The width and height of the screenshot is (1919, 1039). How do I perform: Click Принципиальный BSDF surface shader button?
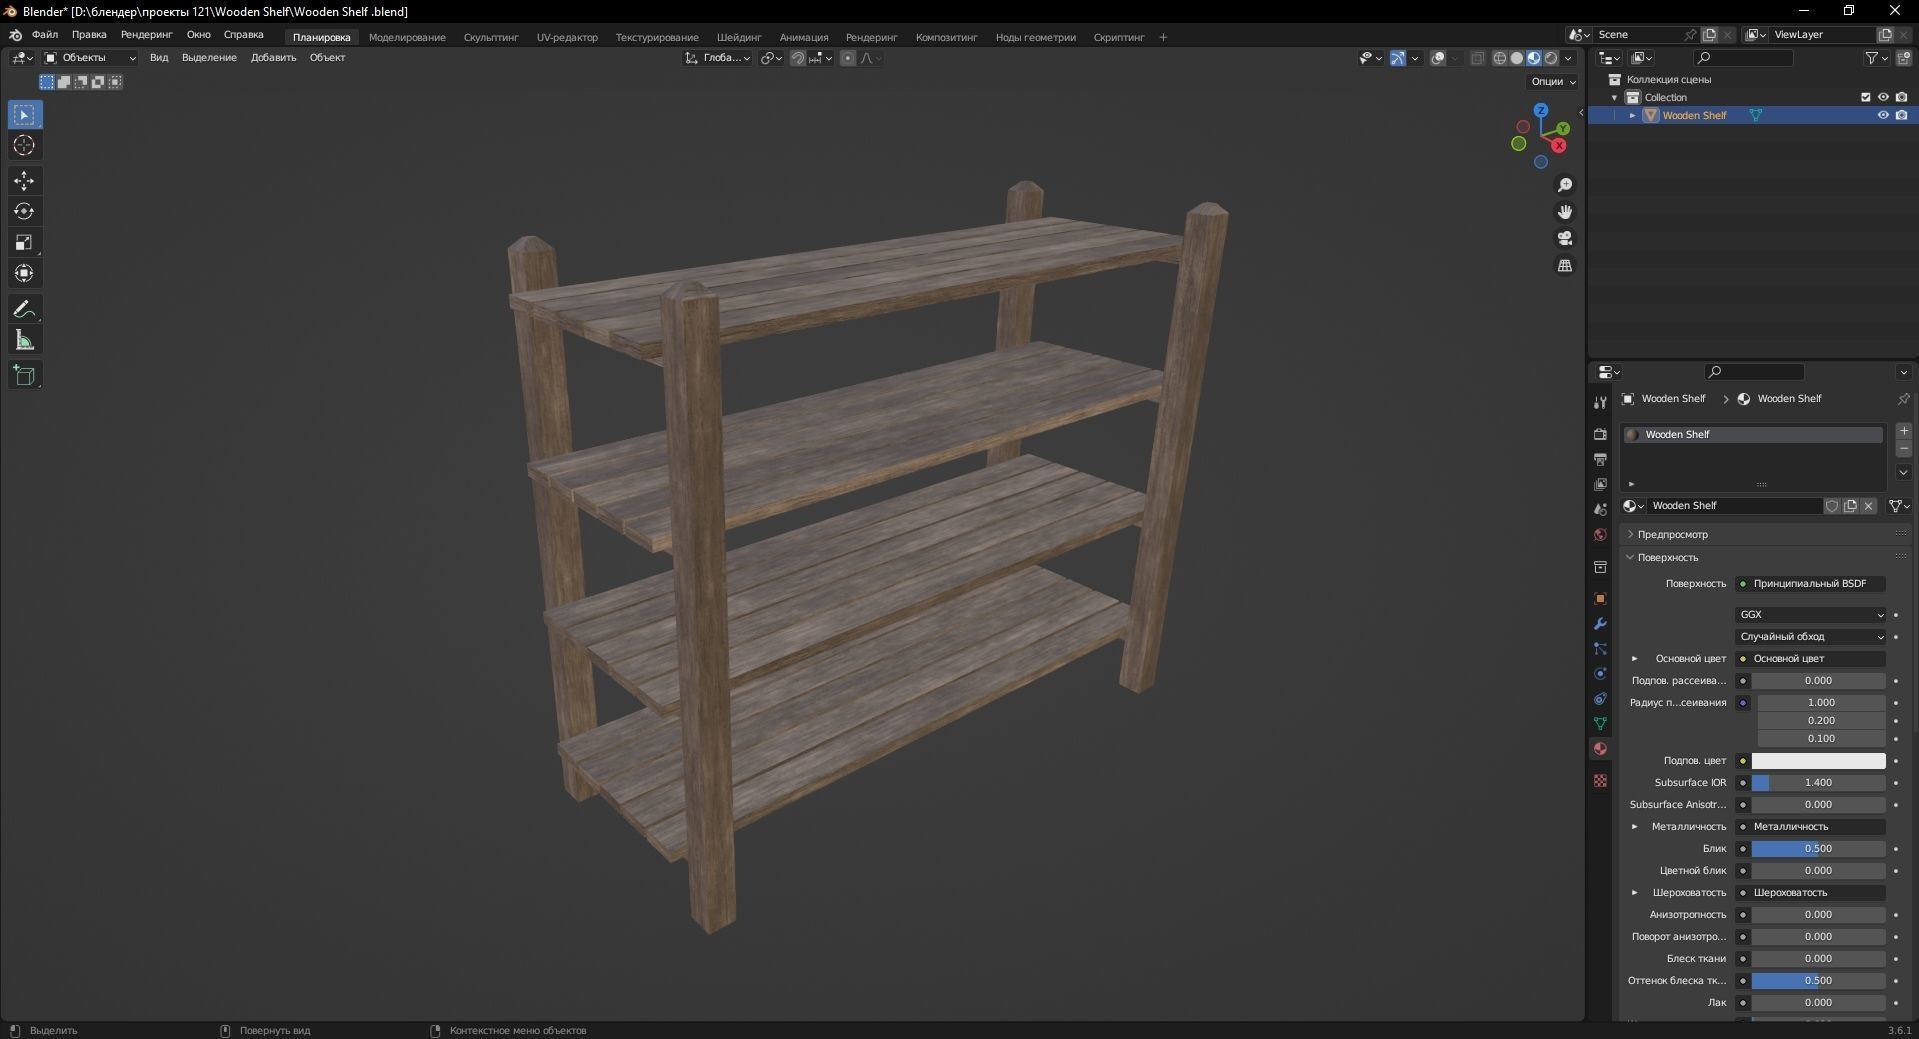pyautogui.click(x=1810, y=584)
